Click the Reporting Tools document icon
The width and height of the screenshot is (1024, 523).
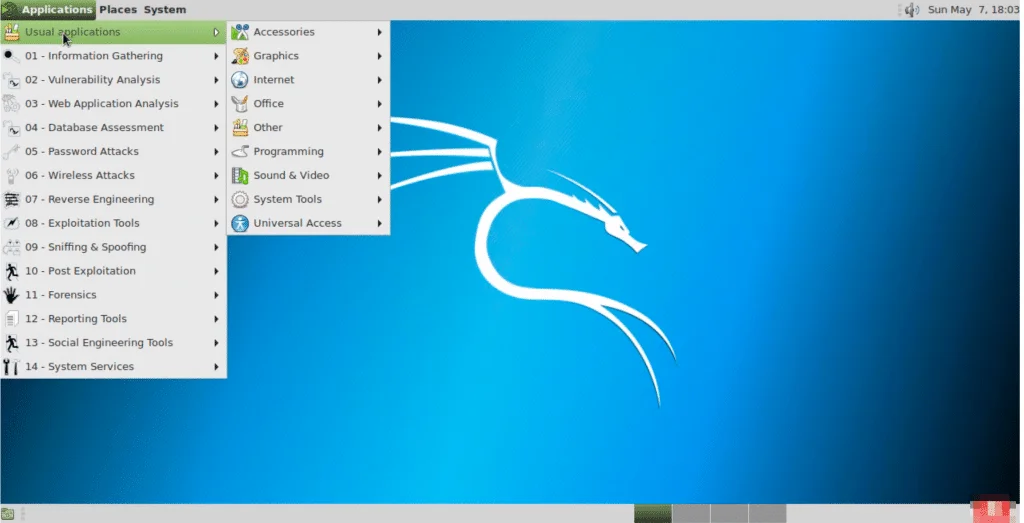pyautogui.click(x=11, y=319)
